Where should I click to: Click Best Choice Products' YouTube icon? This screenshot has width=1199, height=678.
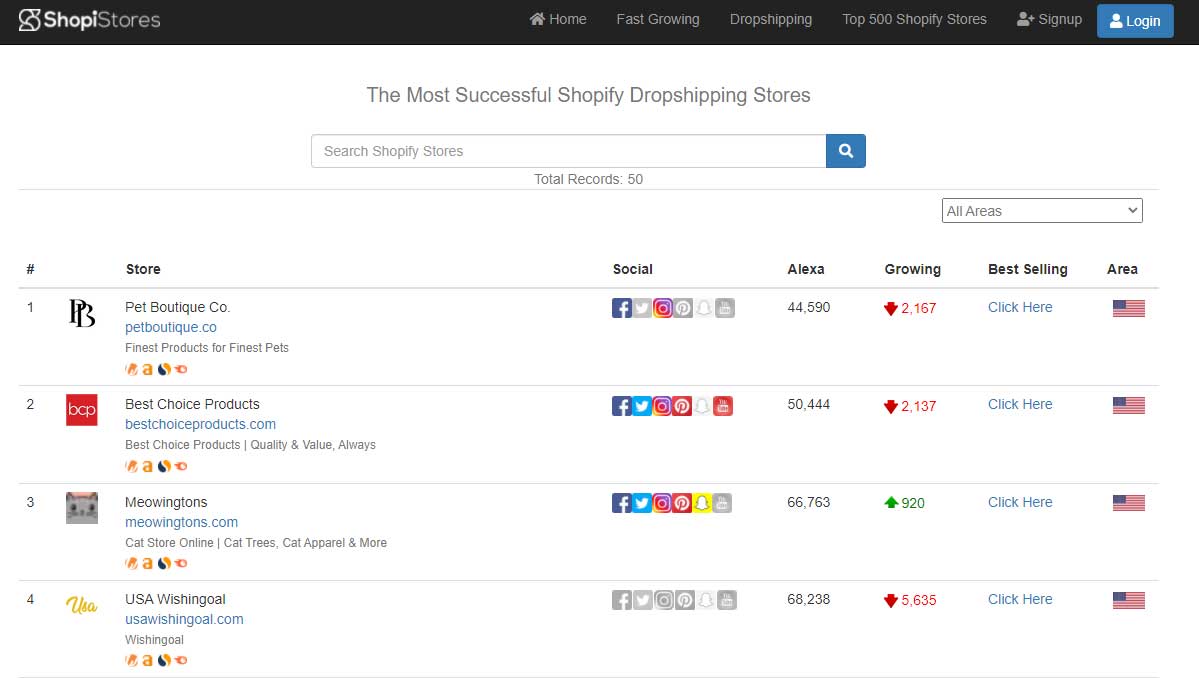[x=724, y=406]
